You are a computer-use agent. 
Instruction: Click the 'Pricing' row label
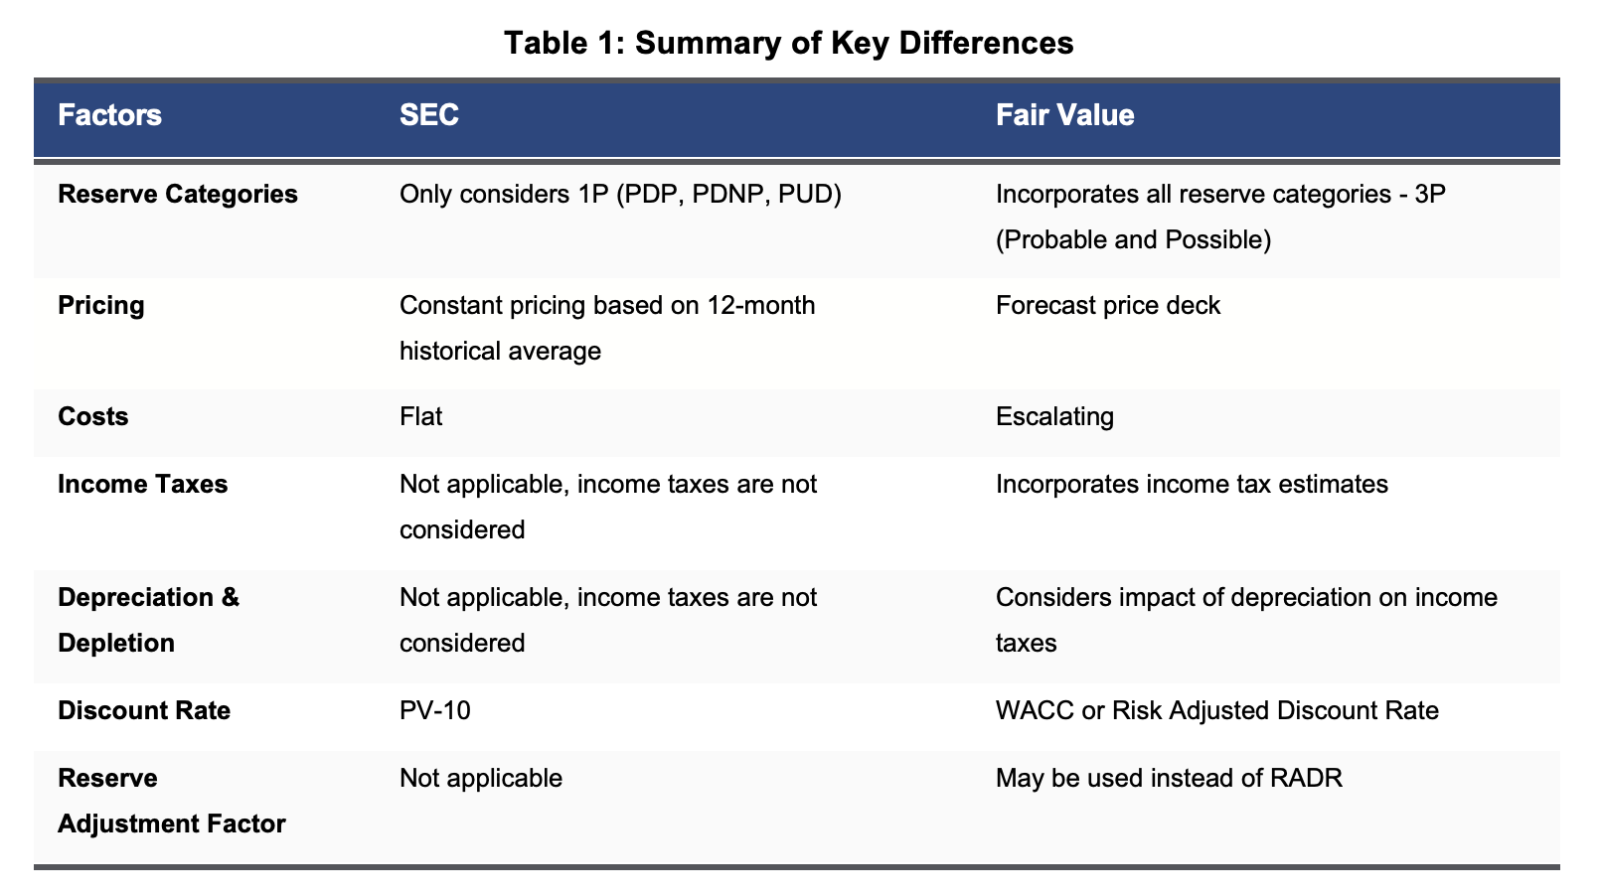(101, 305)
